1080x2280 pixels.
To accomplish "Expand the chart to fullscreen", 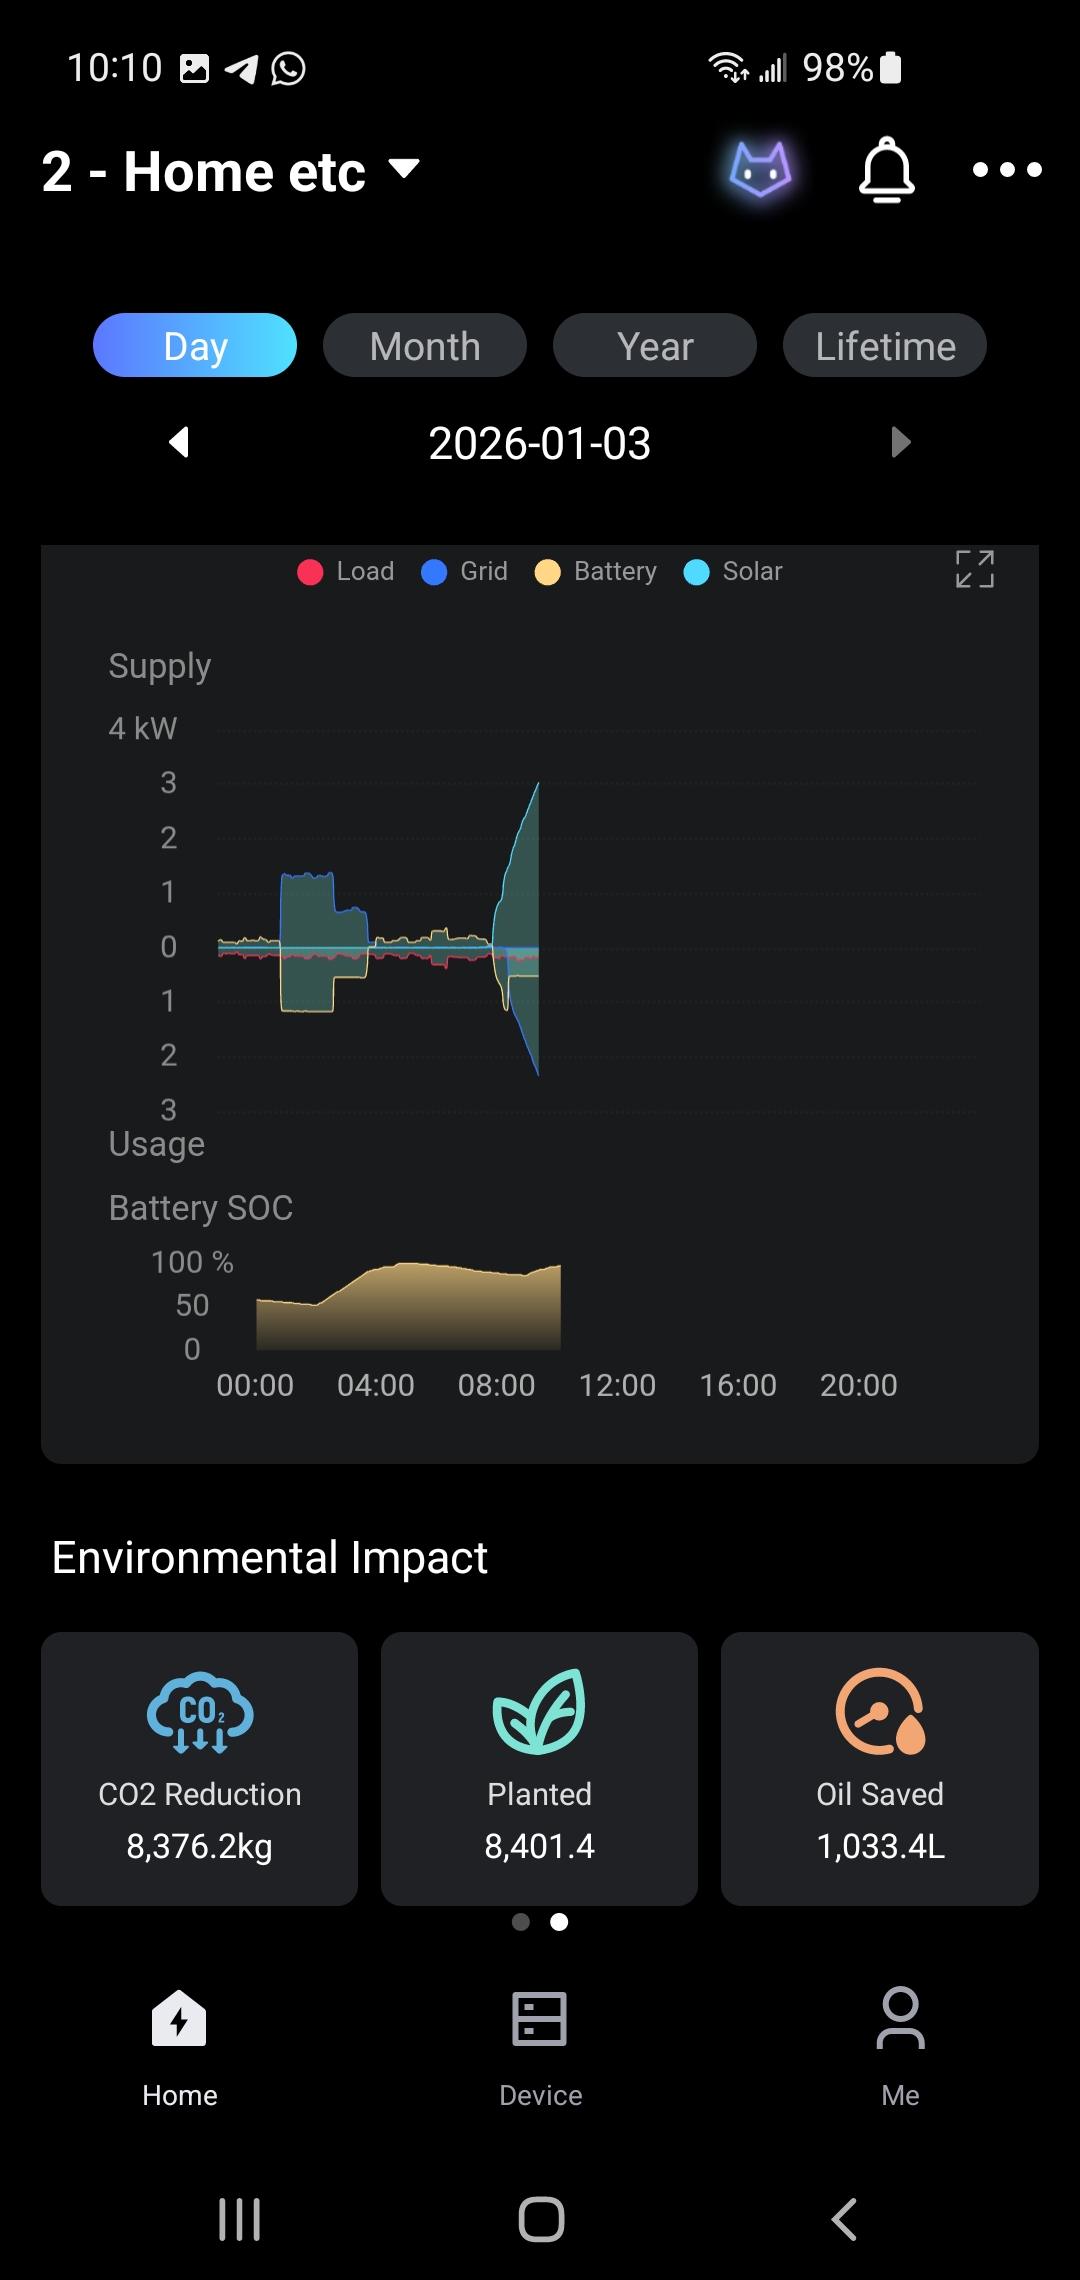I will click(x=974, y=569).
